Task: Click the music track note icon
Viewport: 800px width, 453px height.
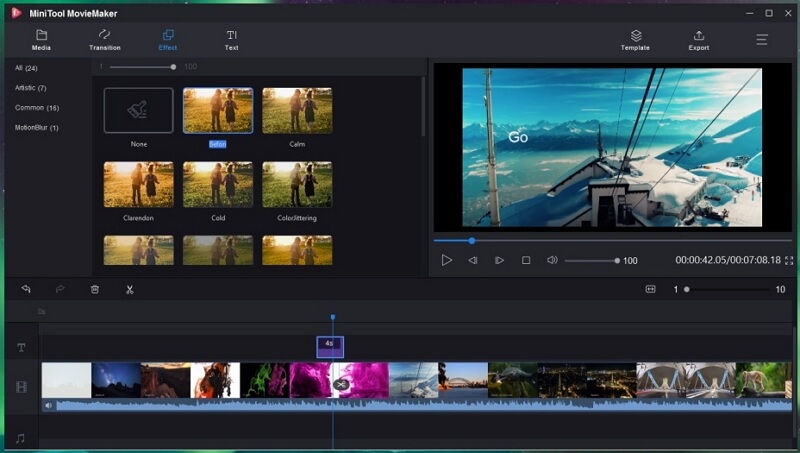Action: [x=20, y=438]
